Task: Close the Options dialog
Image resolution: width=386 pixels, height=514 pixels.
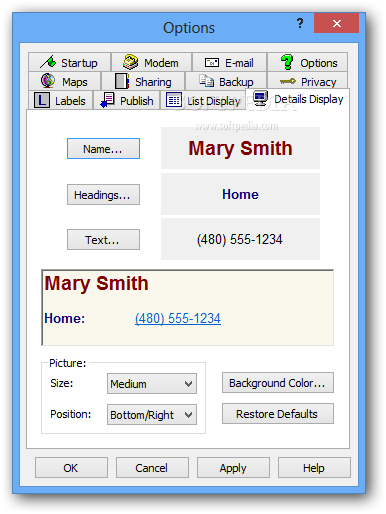Action: pyautogui.click(x=336, y=23)
